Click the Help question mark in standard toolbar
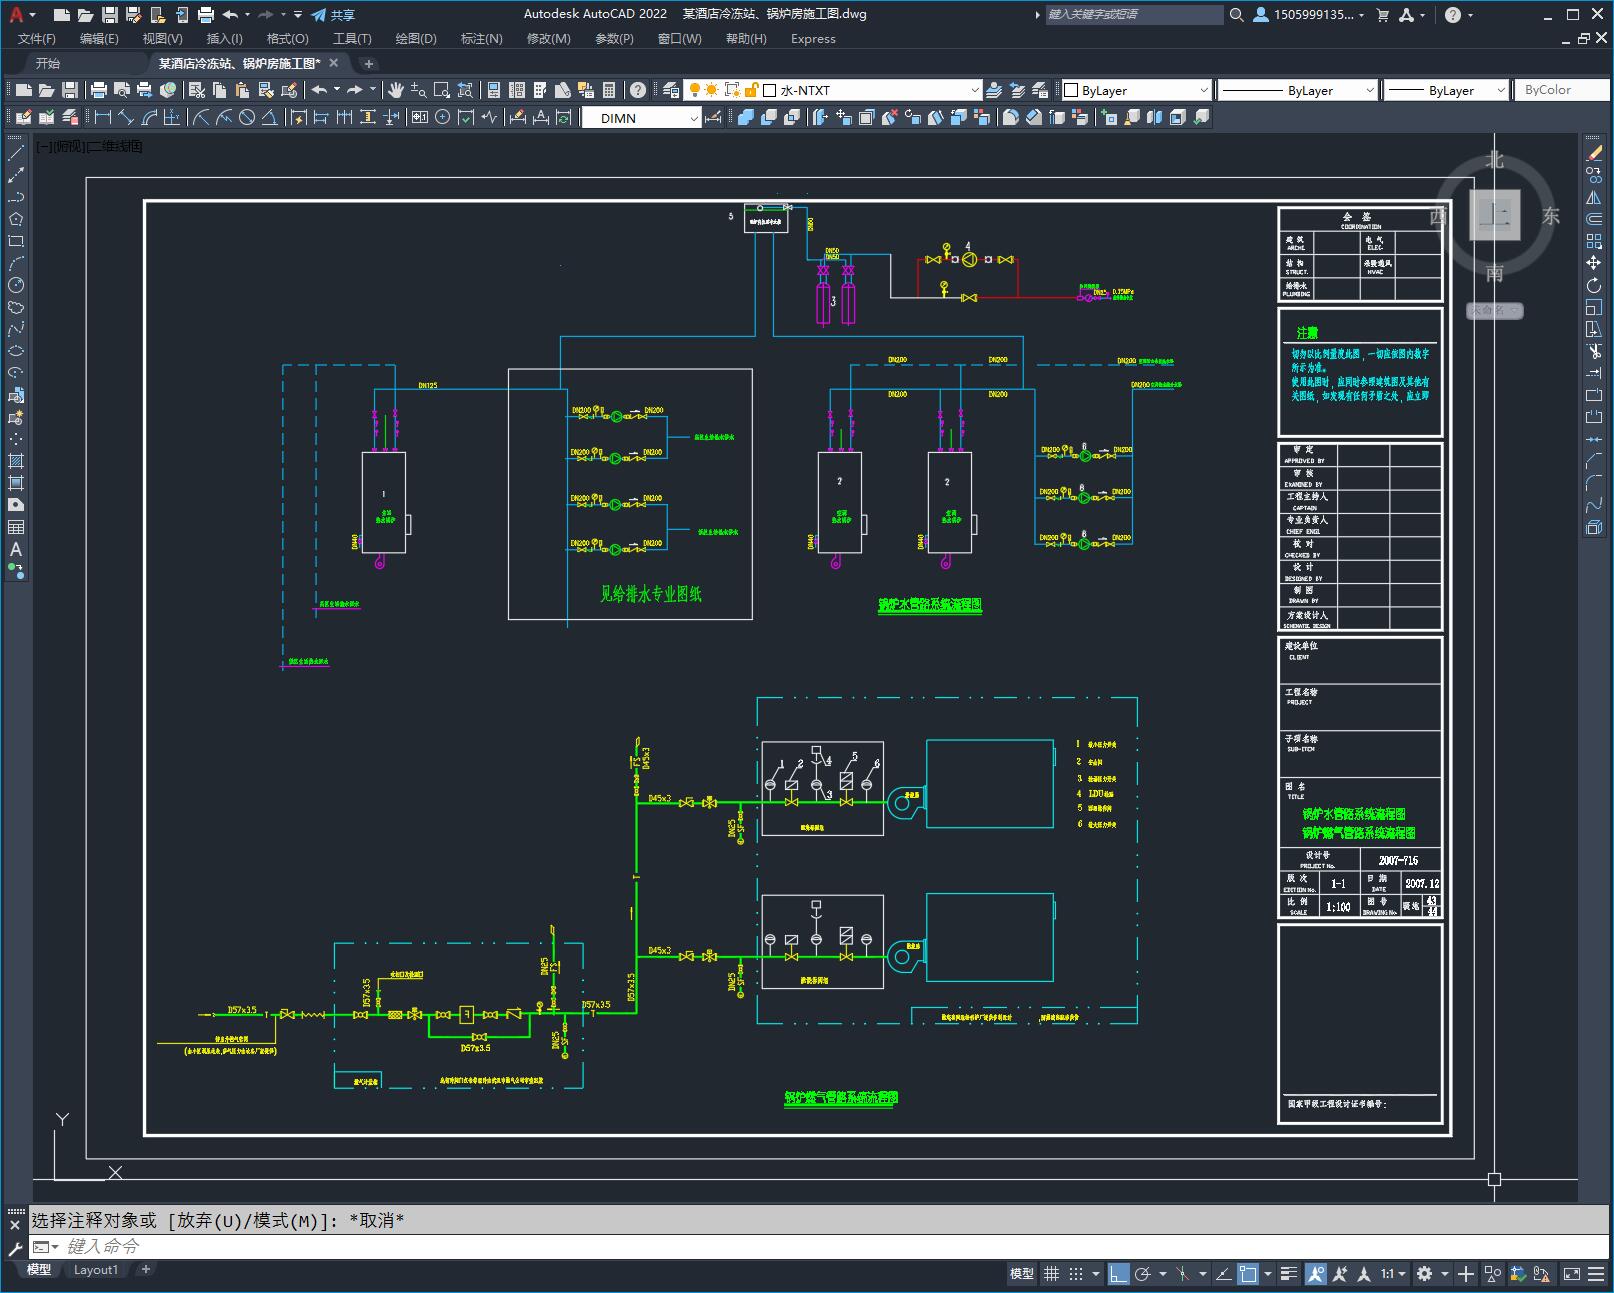This screenshot has width=1614, height=1293. tap(638, 90)
